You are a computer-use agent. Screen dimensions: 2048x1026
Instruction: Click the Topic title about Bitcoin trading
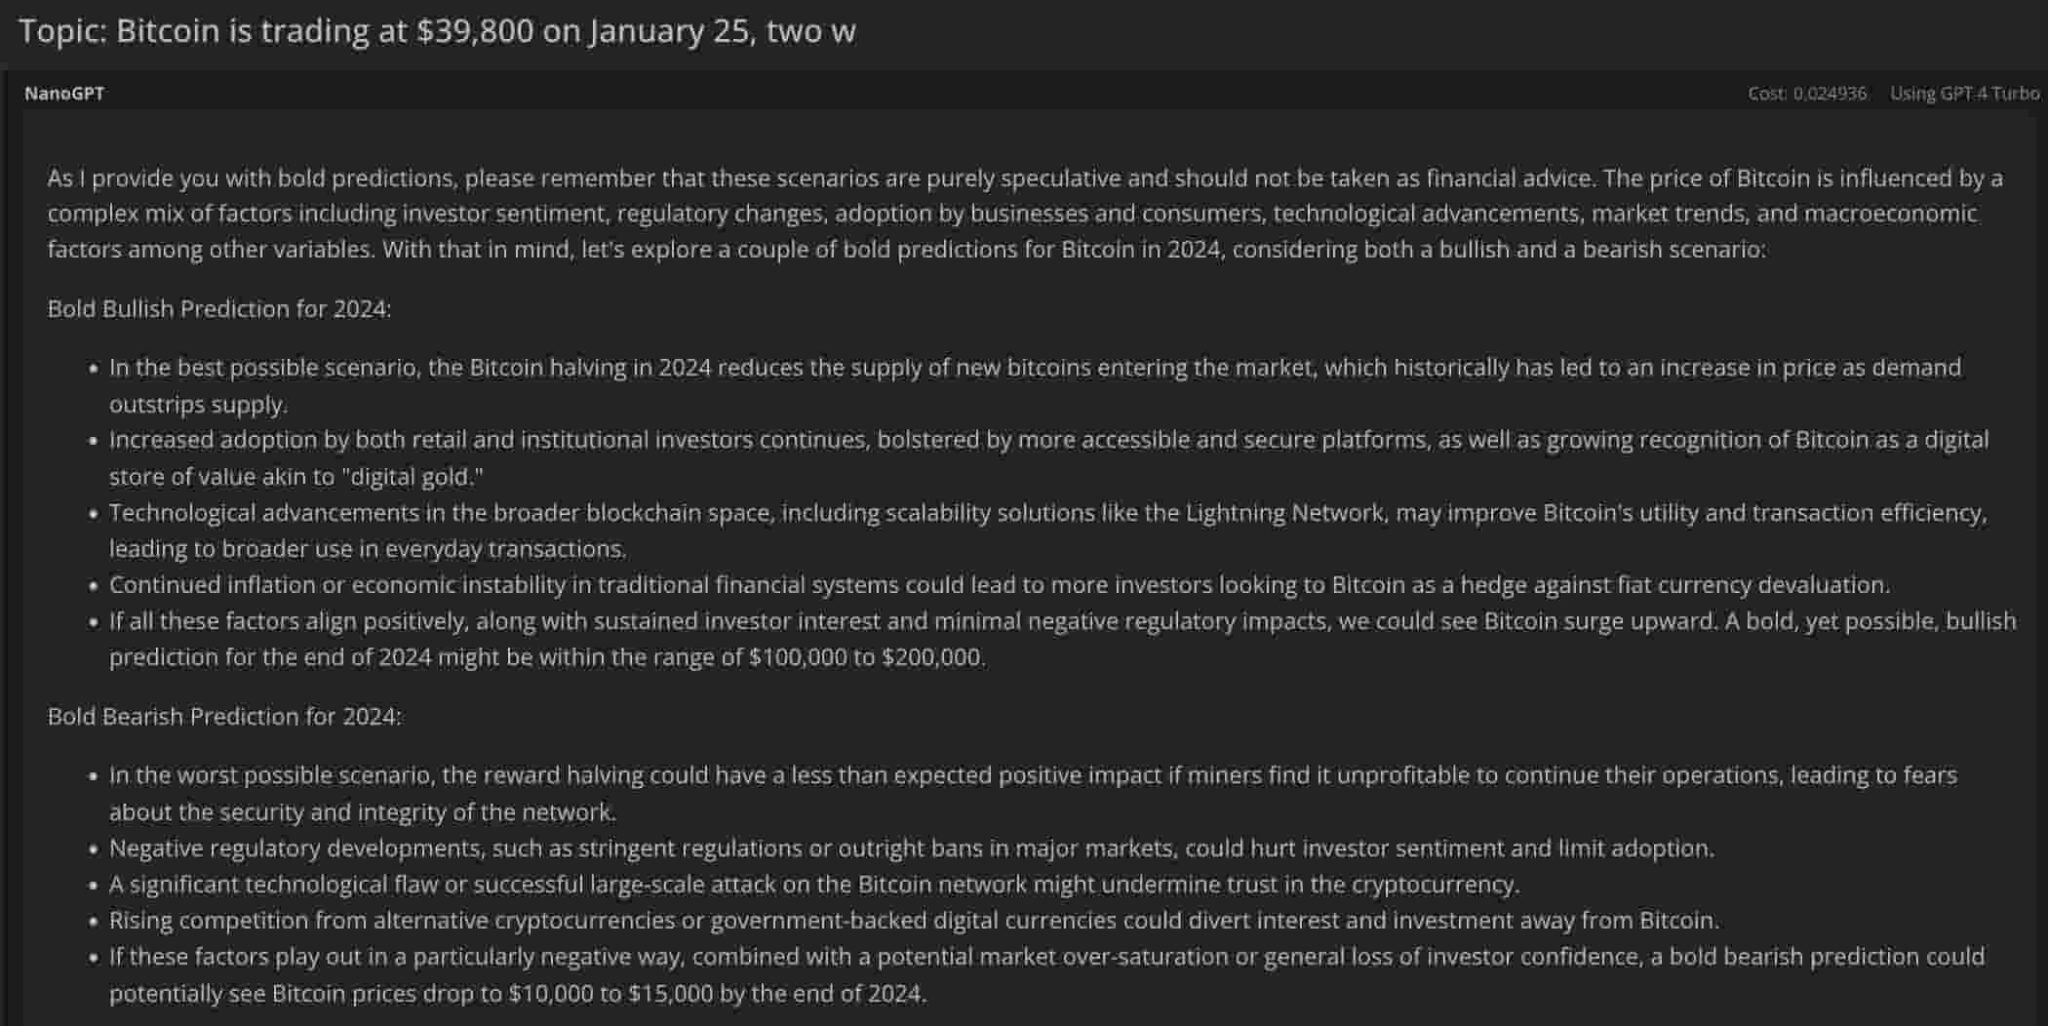click(x=436, y=32)
